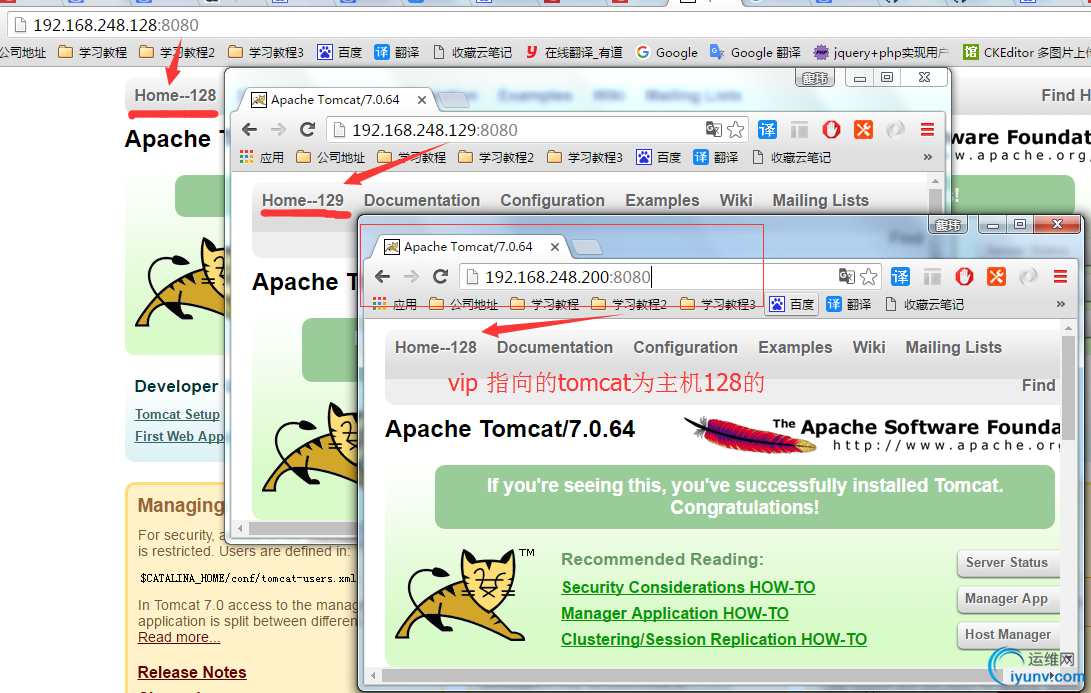Image resolution: width=1091 pixels, height=693 pixels.
Task: Go to Home--128 in the 192.168.248.200 window's Tomcat nav
Action: point(436,347)
